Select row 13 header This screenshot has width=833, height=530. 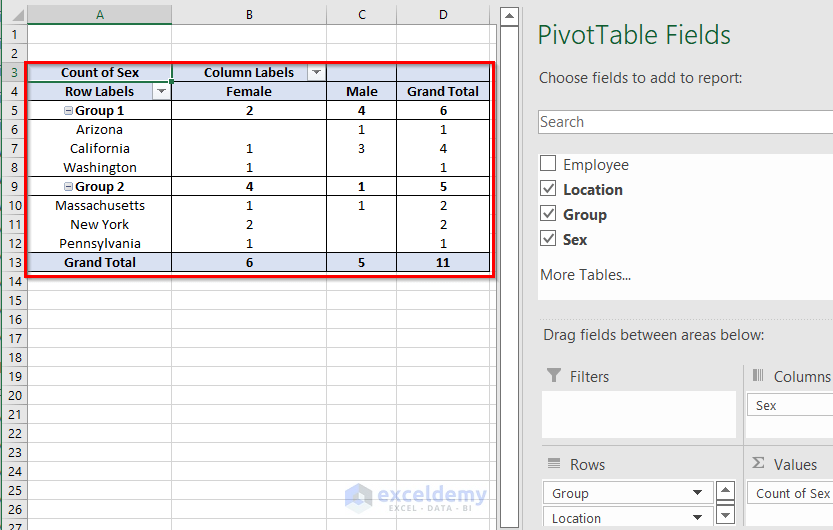tap(14, 262)
